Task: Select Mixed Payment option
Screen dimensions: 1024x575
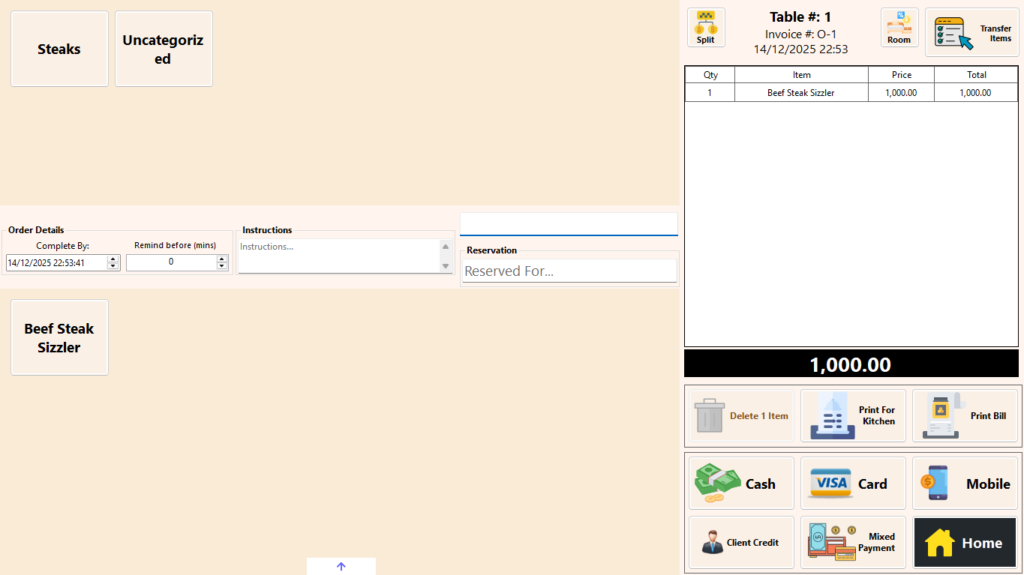Action: (x=852, y=542)
